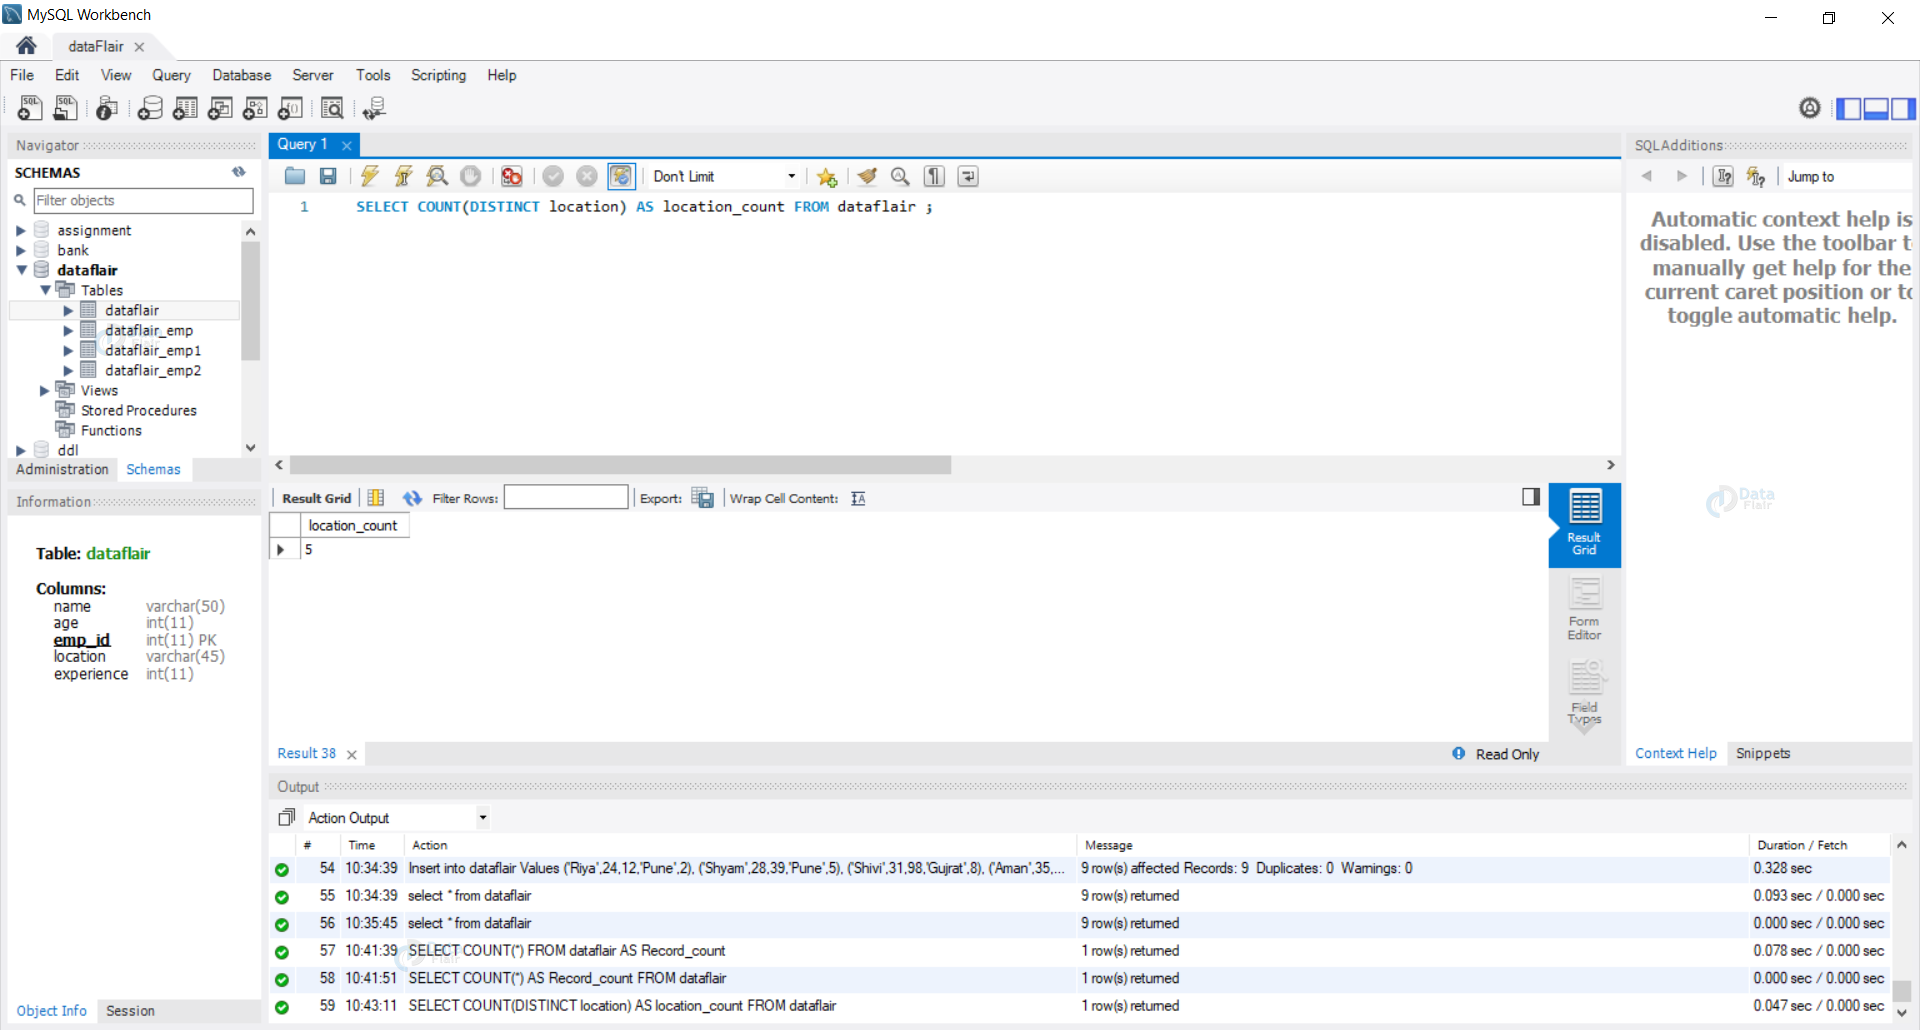Click the rollback transaction X icon

pyautogui.click(x=587, y=176)
